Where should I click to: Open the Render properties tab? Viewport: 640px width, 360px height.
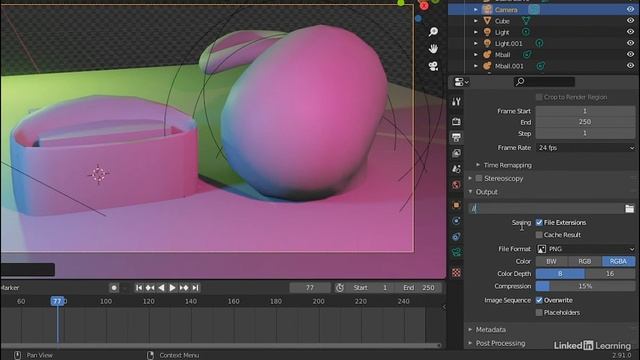click(x=456, y=122)
